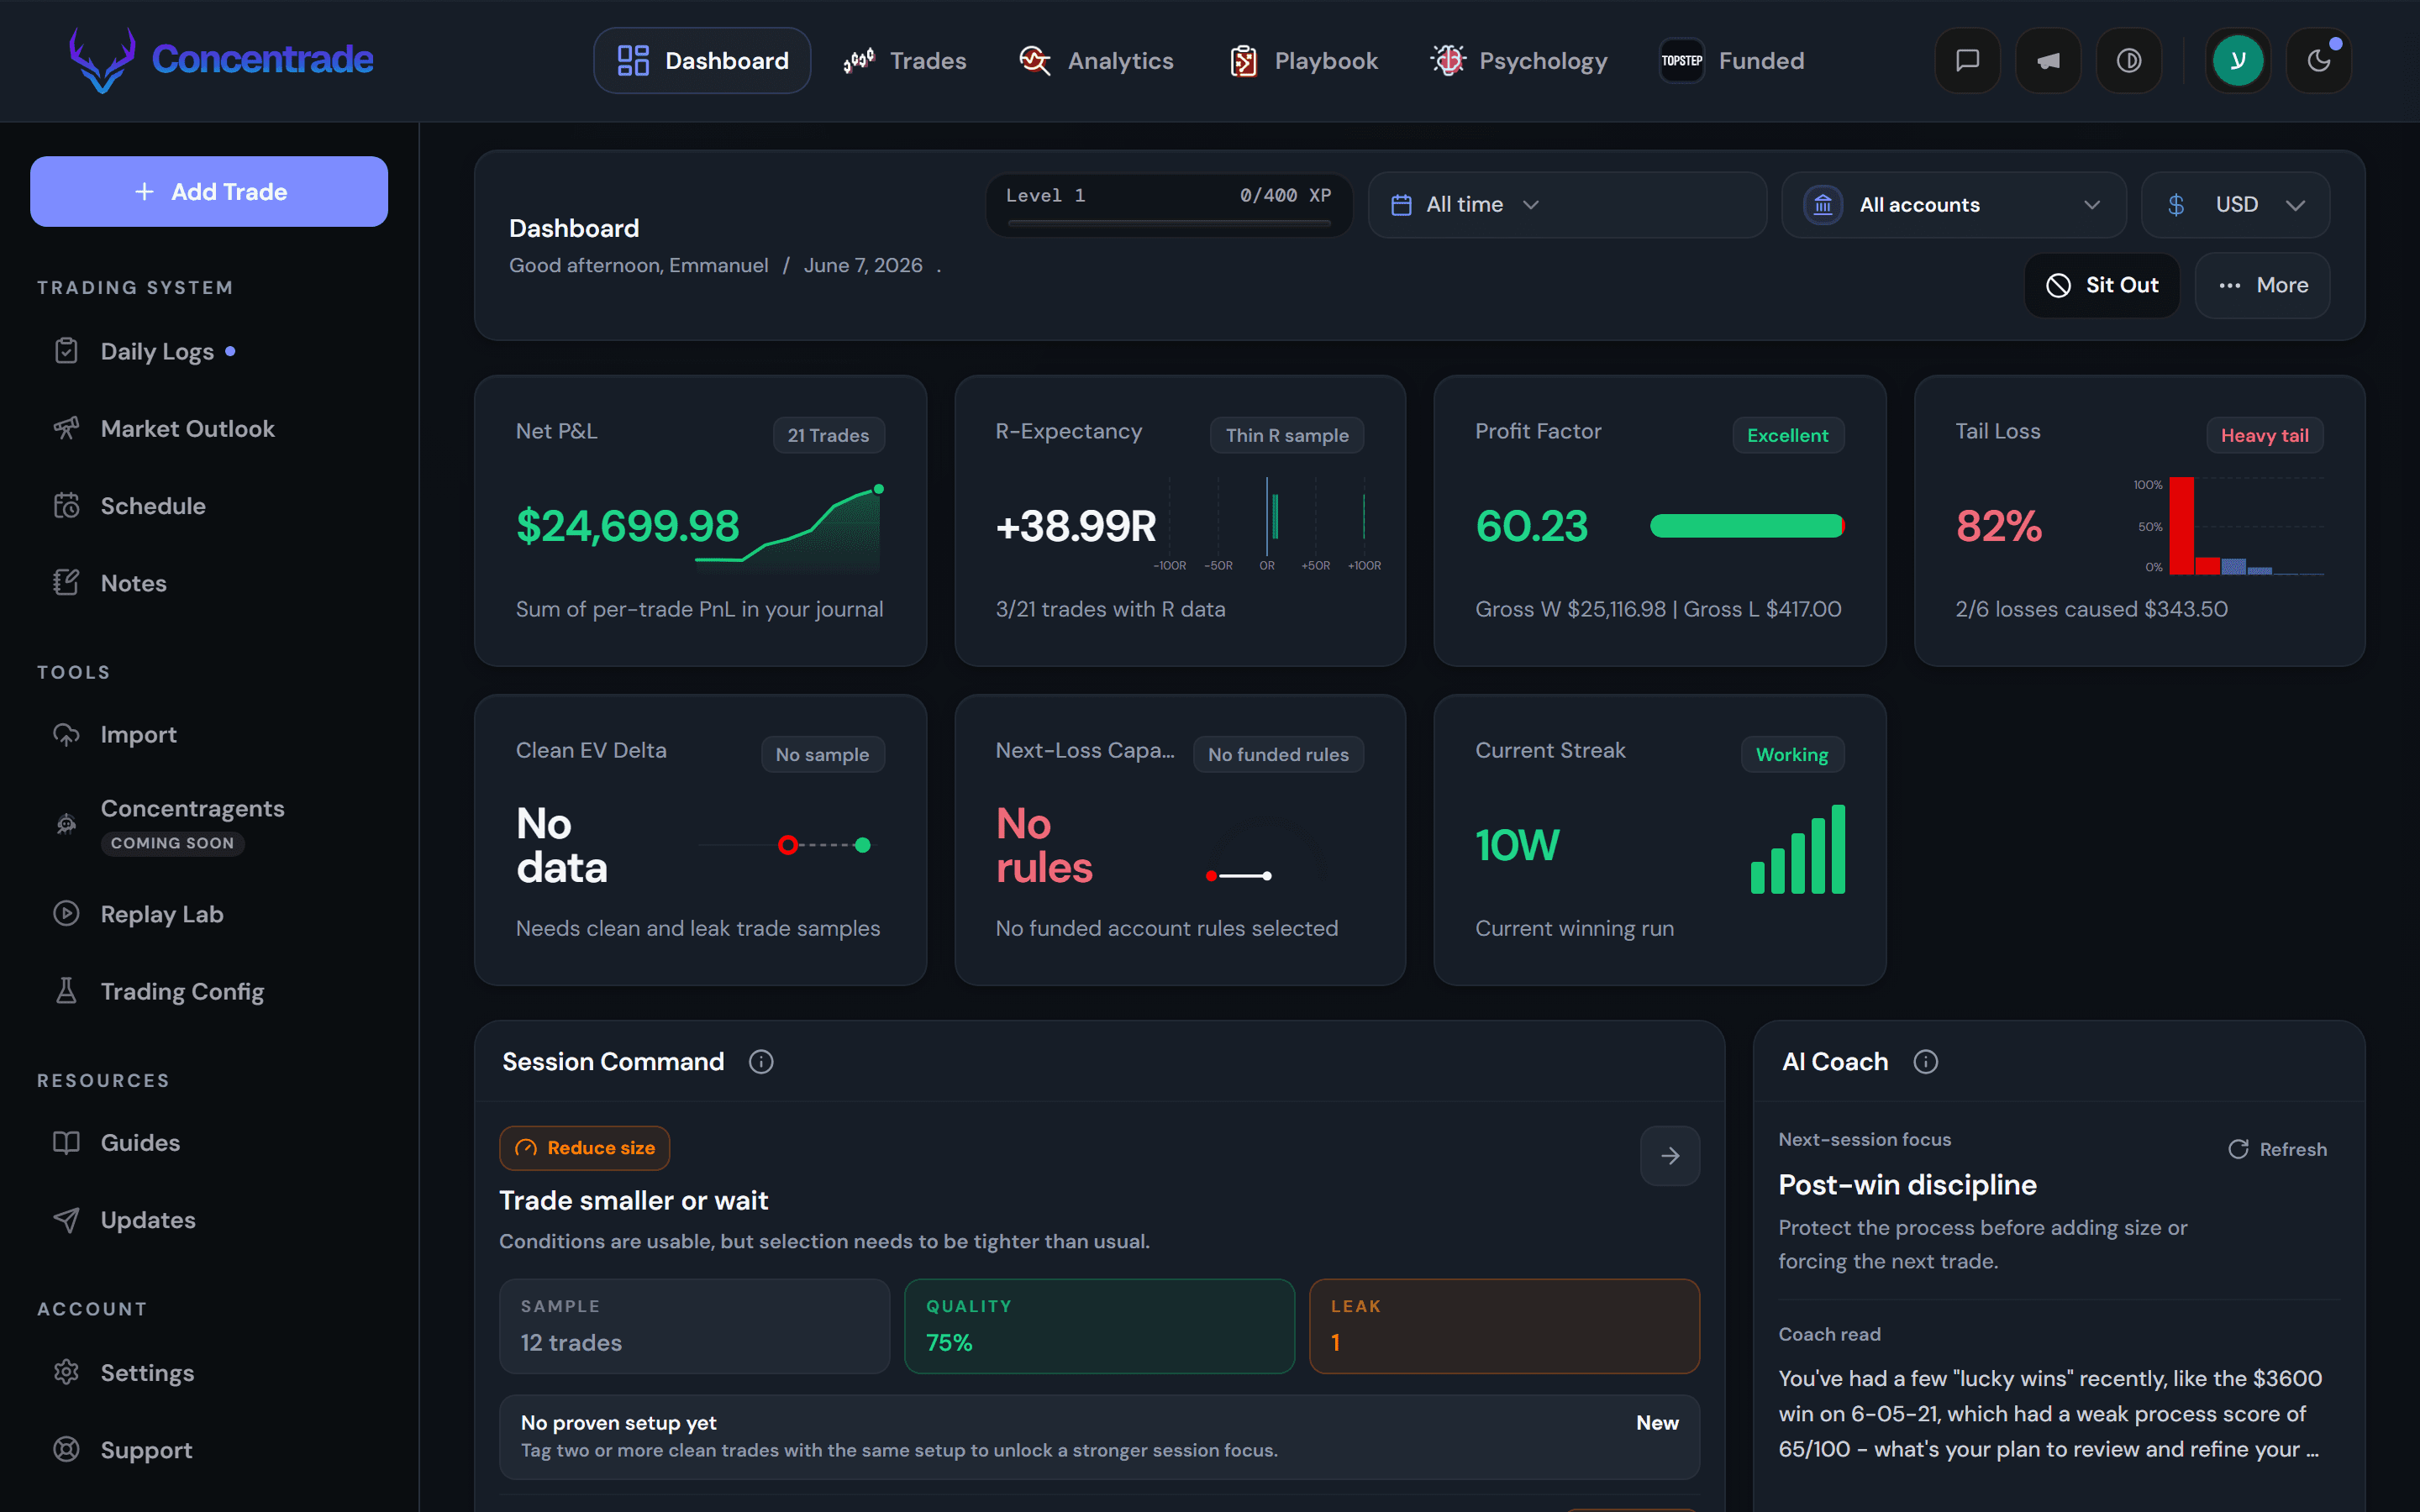The height and width of the screenshot is (1512, 2420).
Task: Click the Guides book icon
Action: (x=66, y=1143)
